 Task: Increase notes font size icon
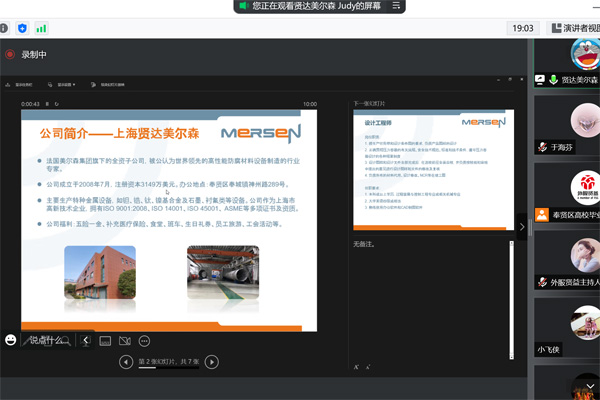[356, 367]
